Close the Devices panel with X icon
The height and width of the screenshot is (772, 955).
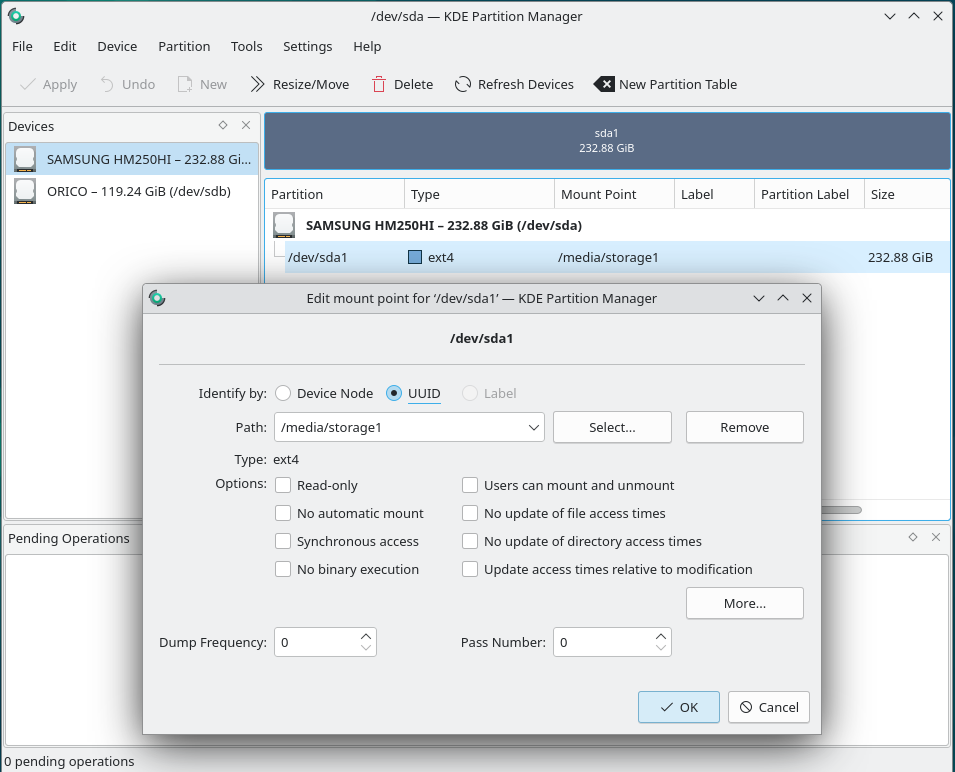tap(246, 126)
